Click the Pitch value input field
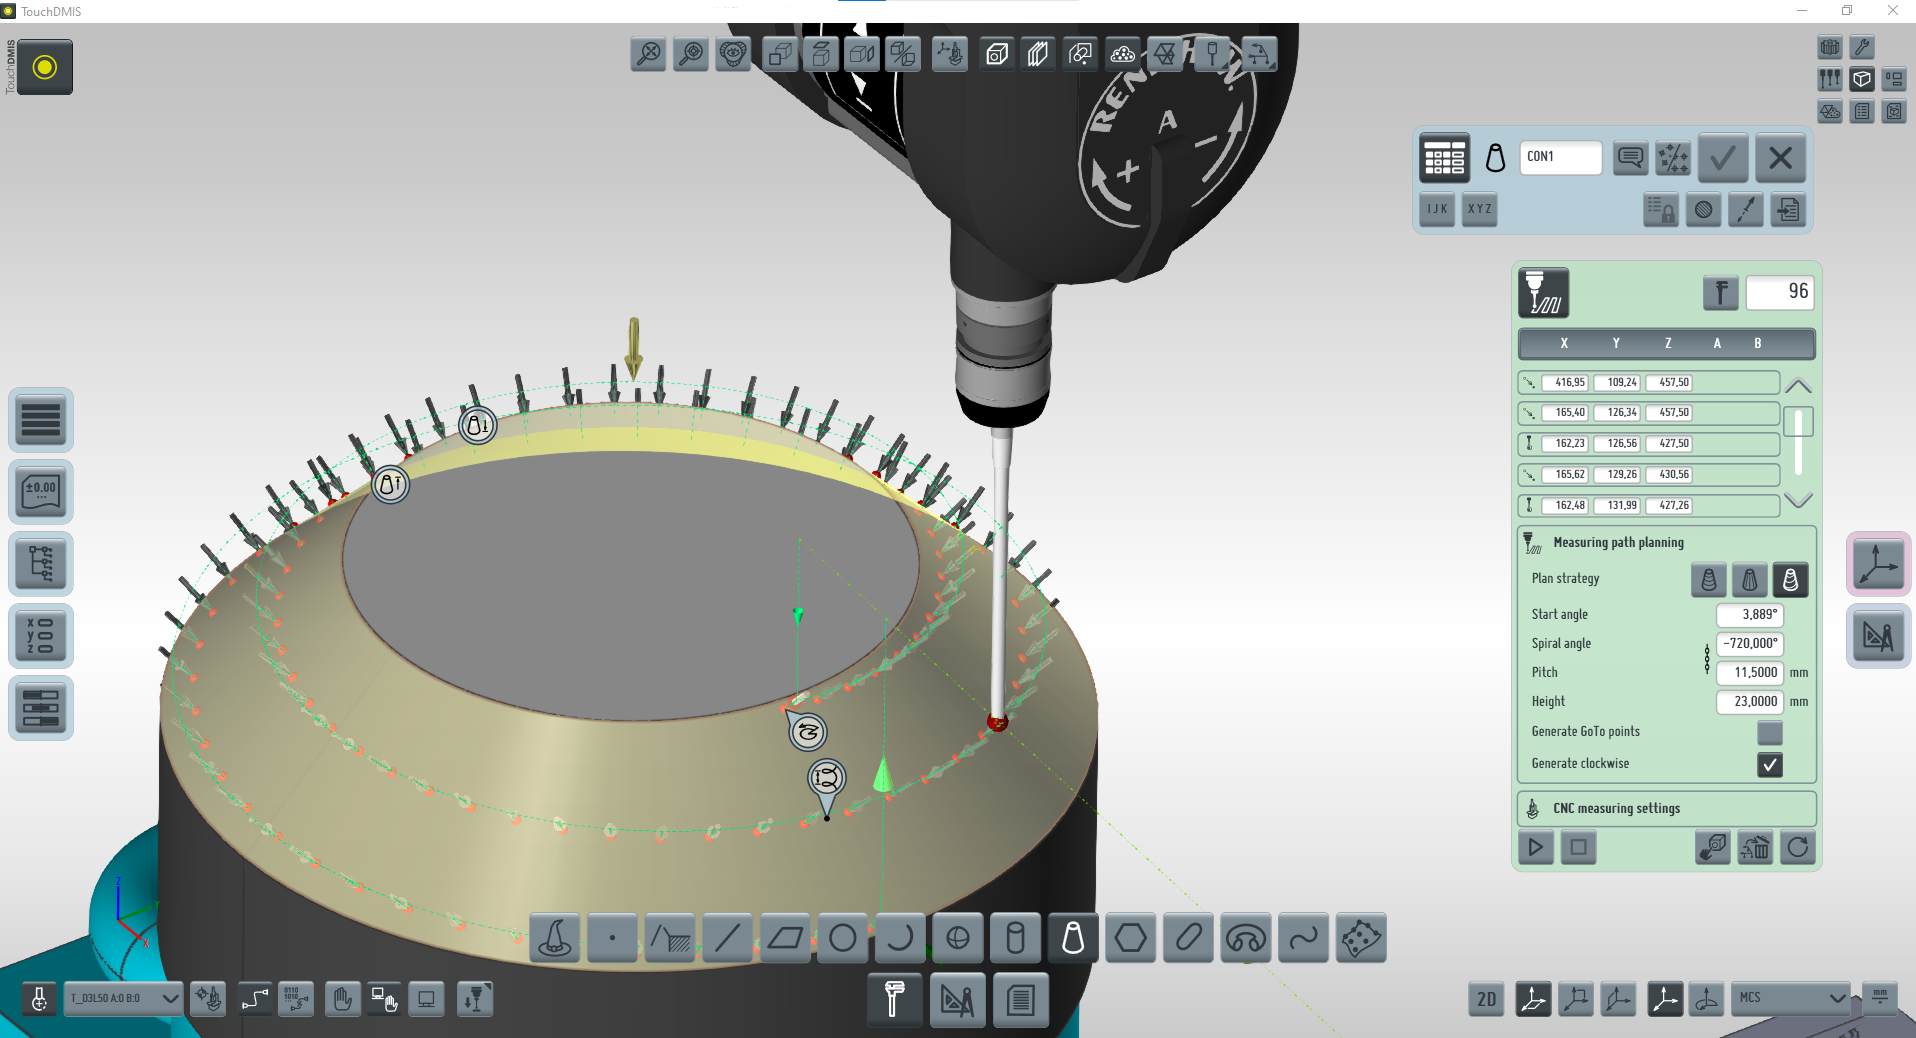Screen dimensions: 1916x1038 (1750, 673)
